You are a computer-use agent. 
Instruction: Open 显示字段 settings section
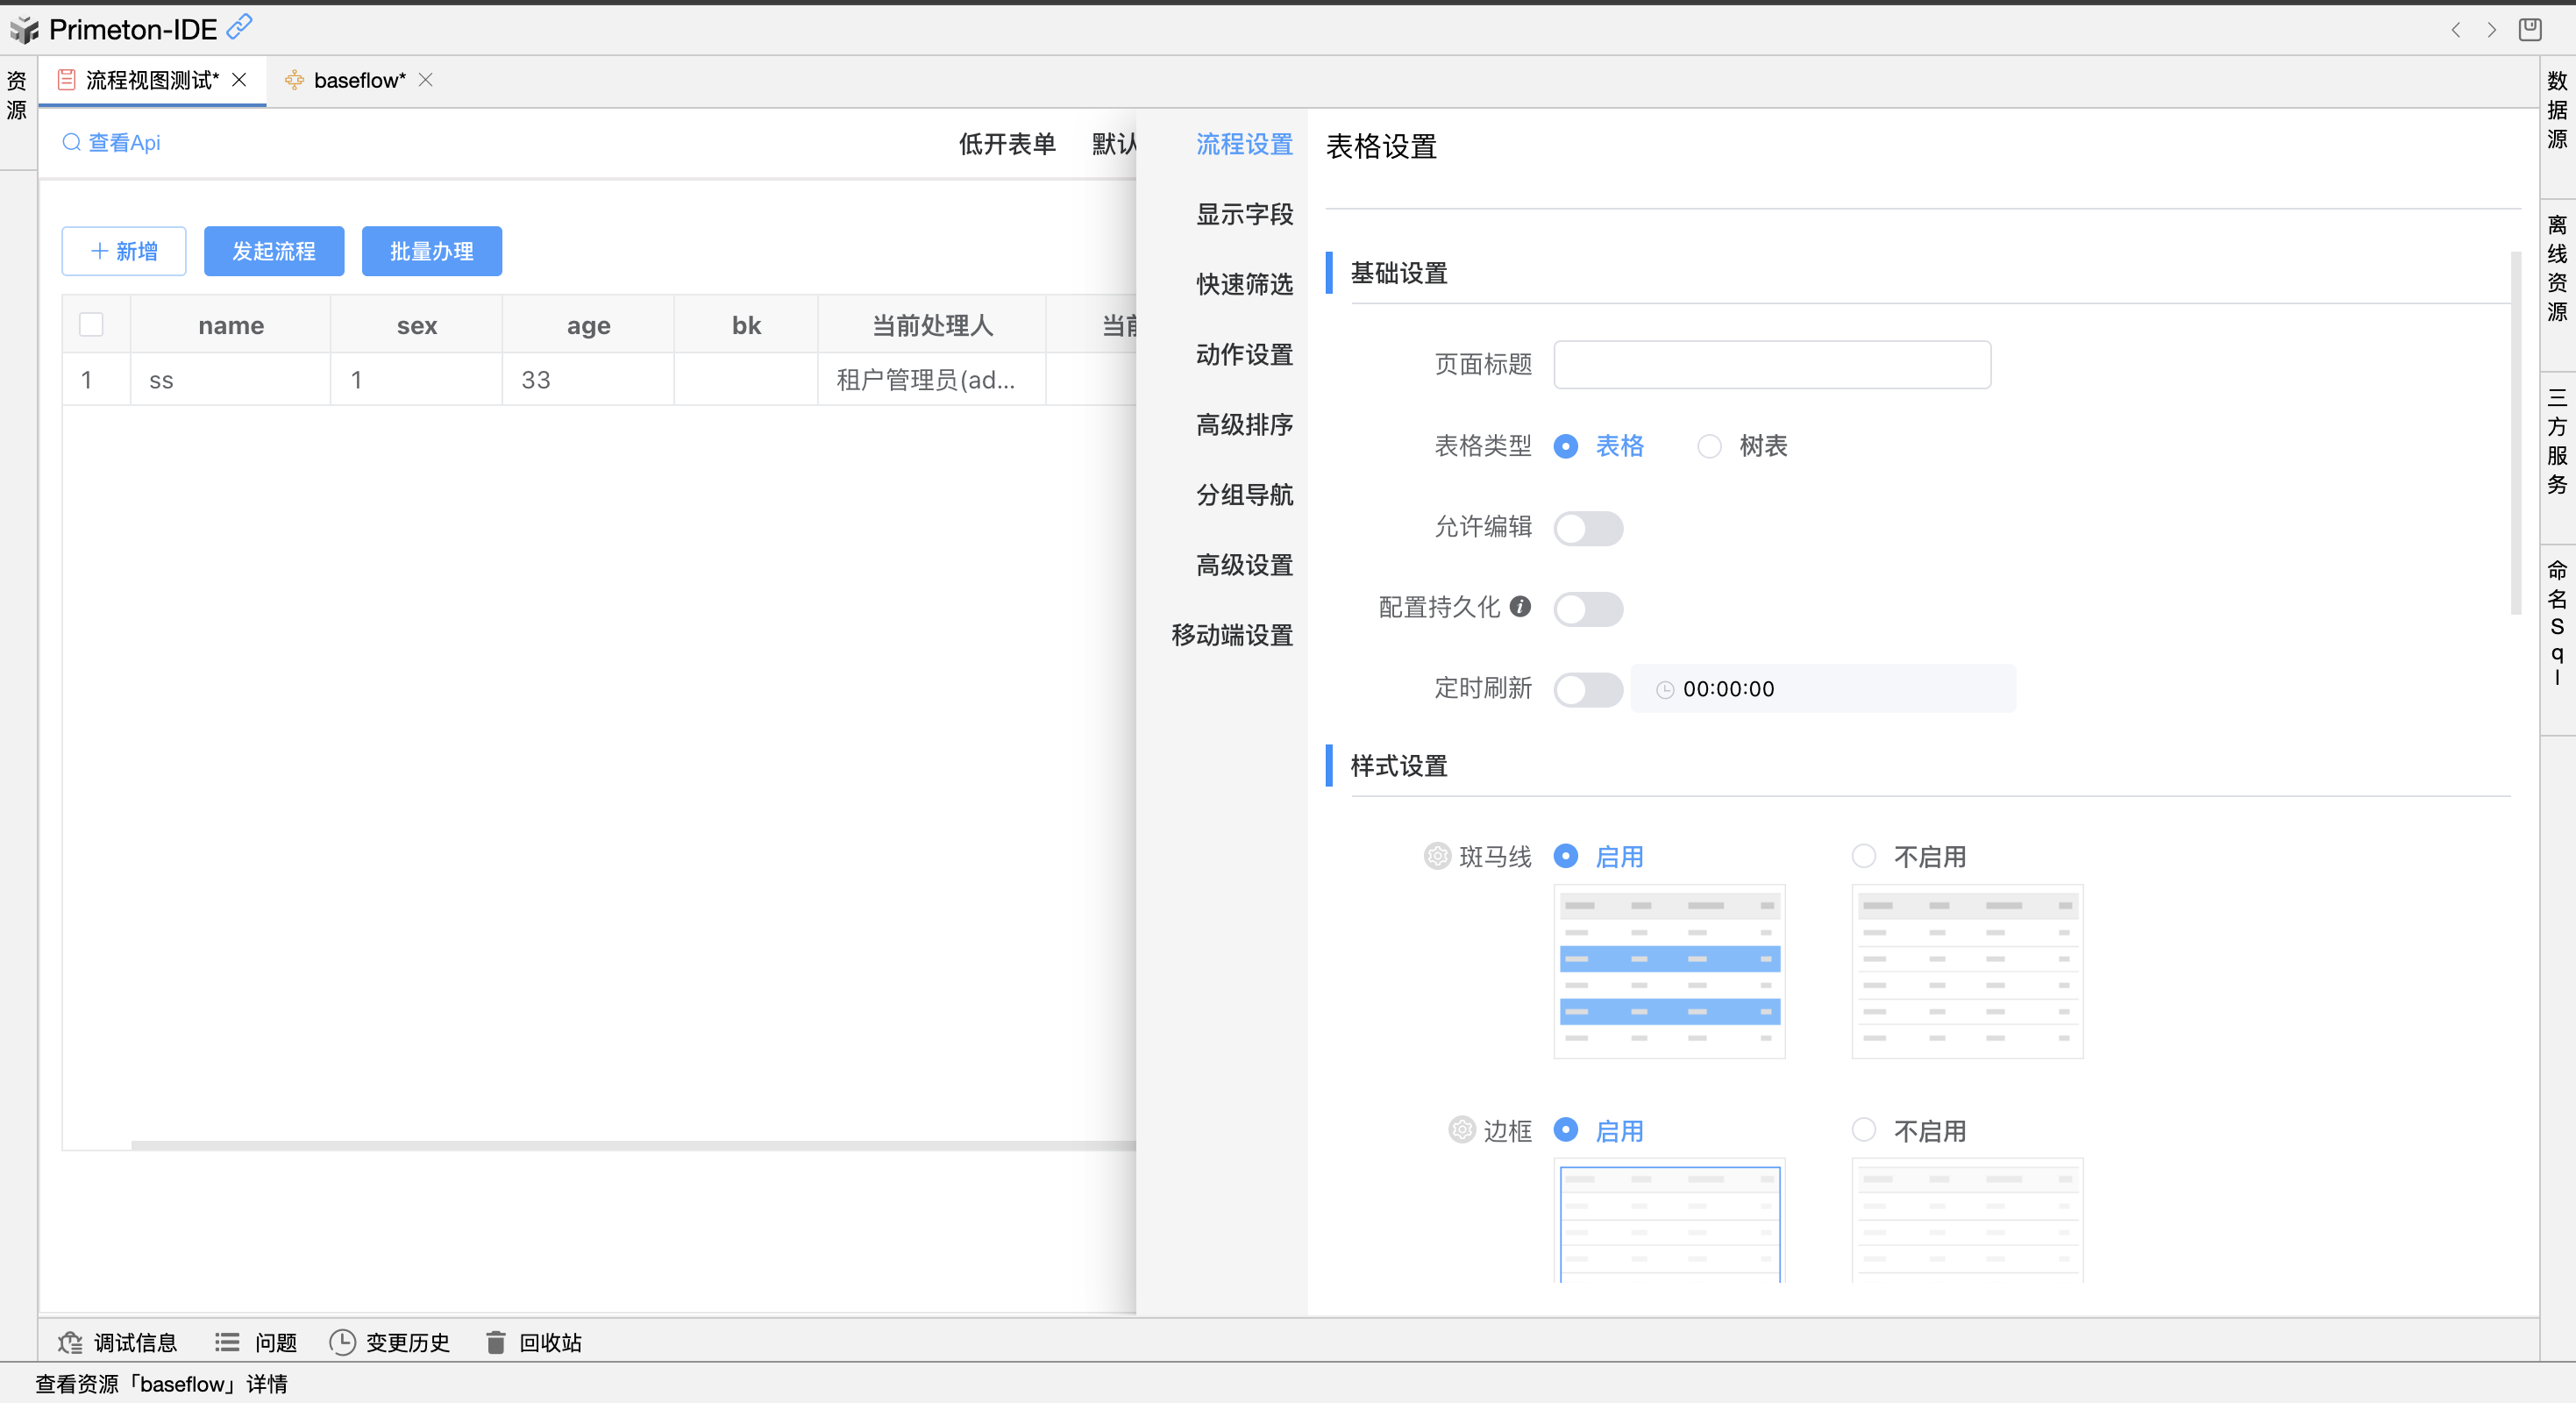click(x=1244, y=214)
